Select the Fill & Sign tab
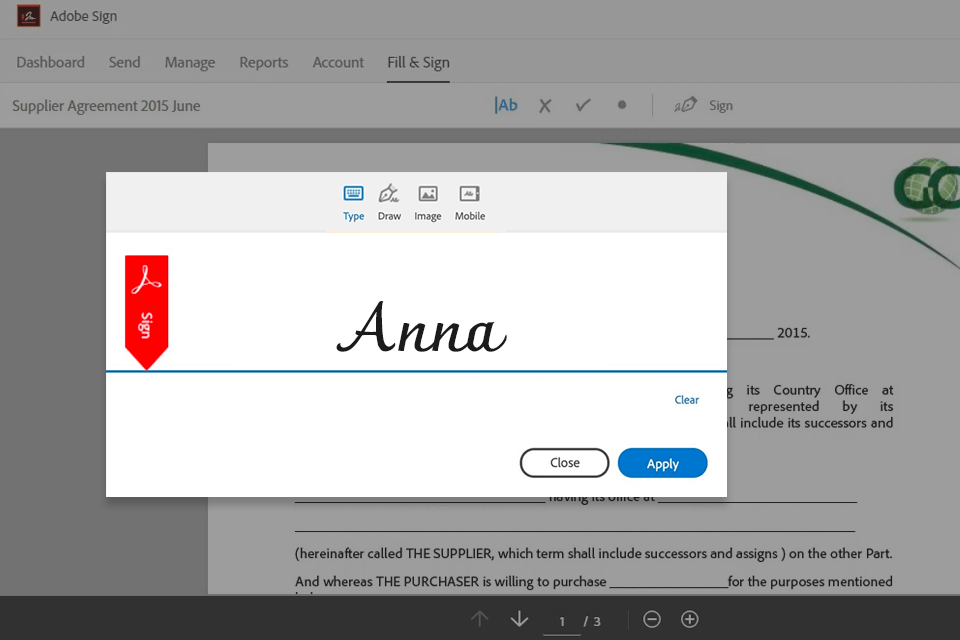Screen dimensions: 960x640 tap(418, 62)
